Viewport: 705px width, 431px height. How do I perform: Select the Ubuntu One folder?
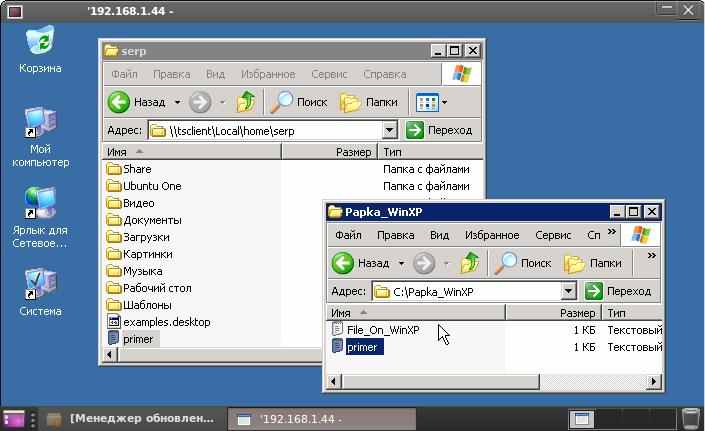(x=144, y=186)
